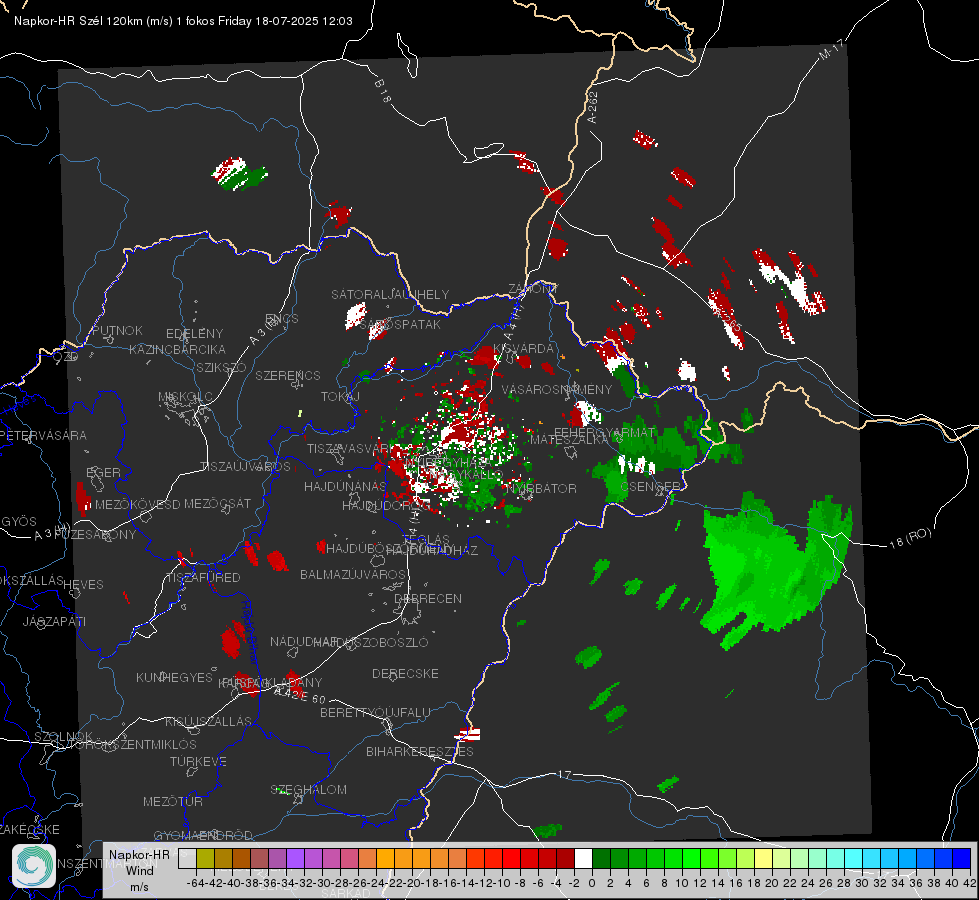Select the PUTNOK town label
The height and width of the screenshot is (900, 979).
click(118, 330)
